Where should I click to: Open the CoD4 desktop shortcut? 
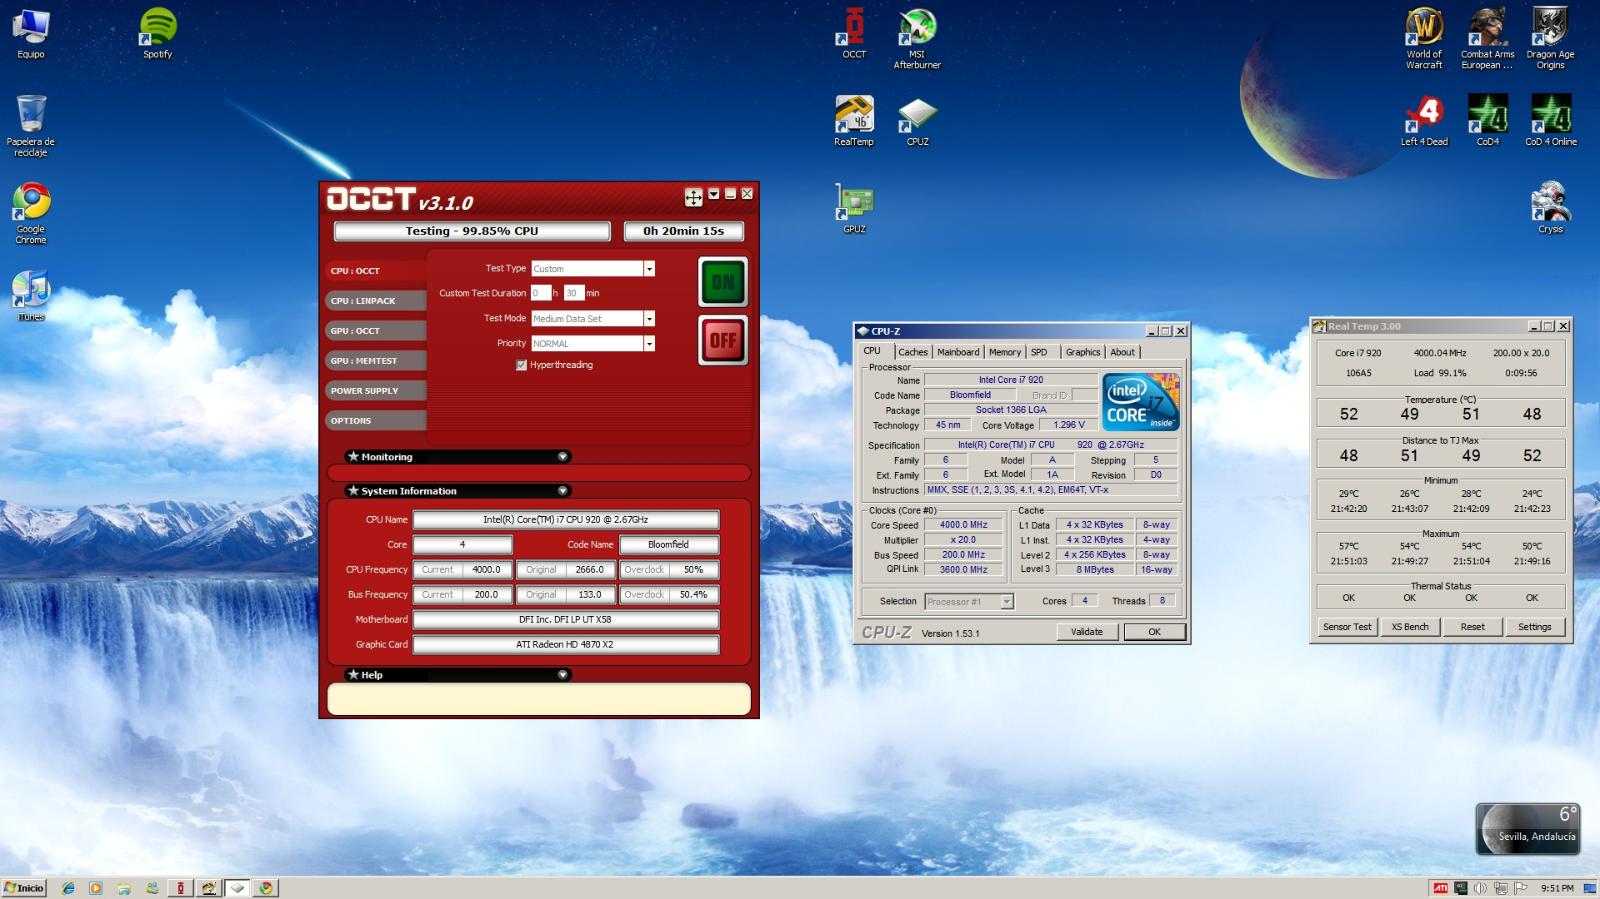coord(1487,121)
